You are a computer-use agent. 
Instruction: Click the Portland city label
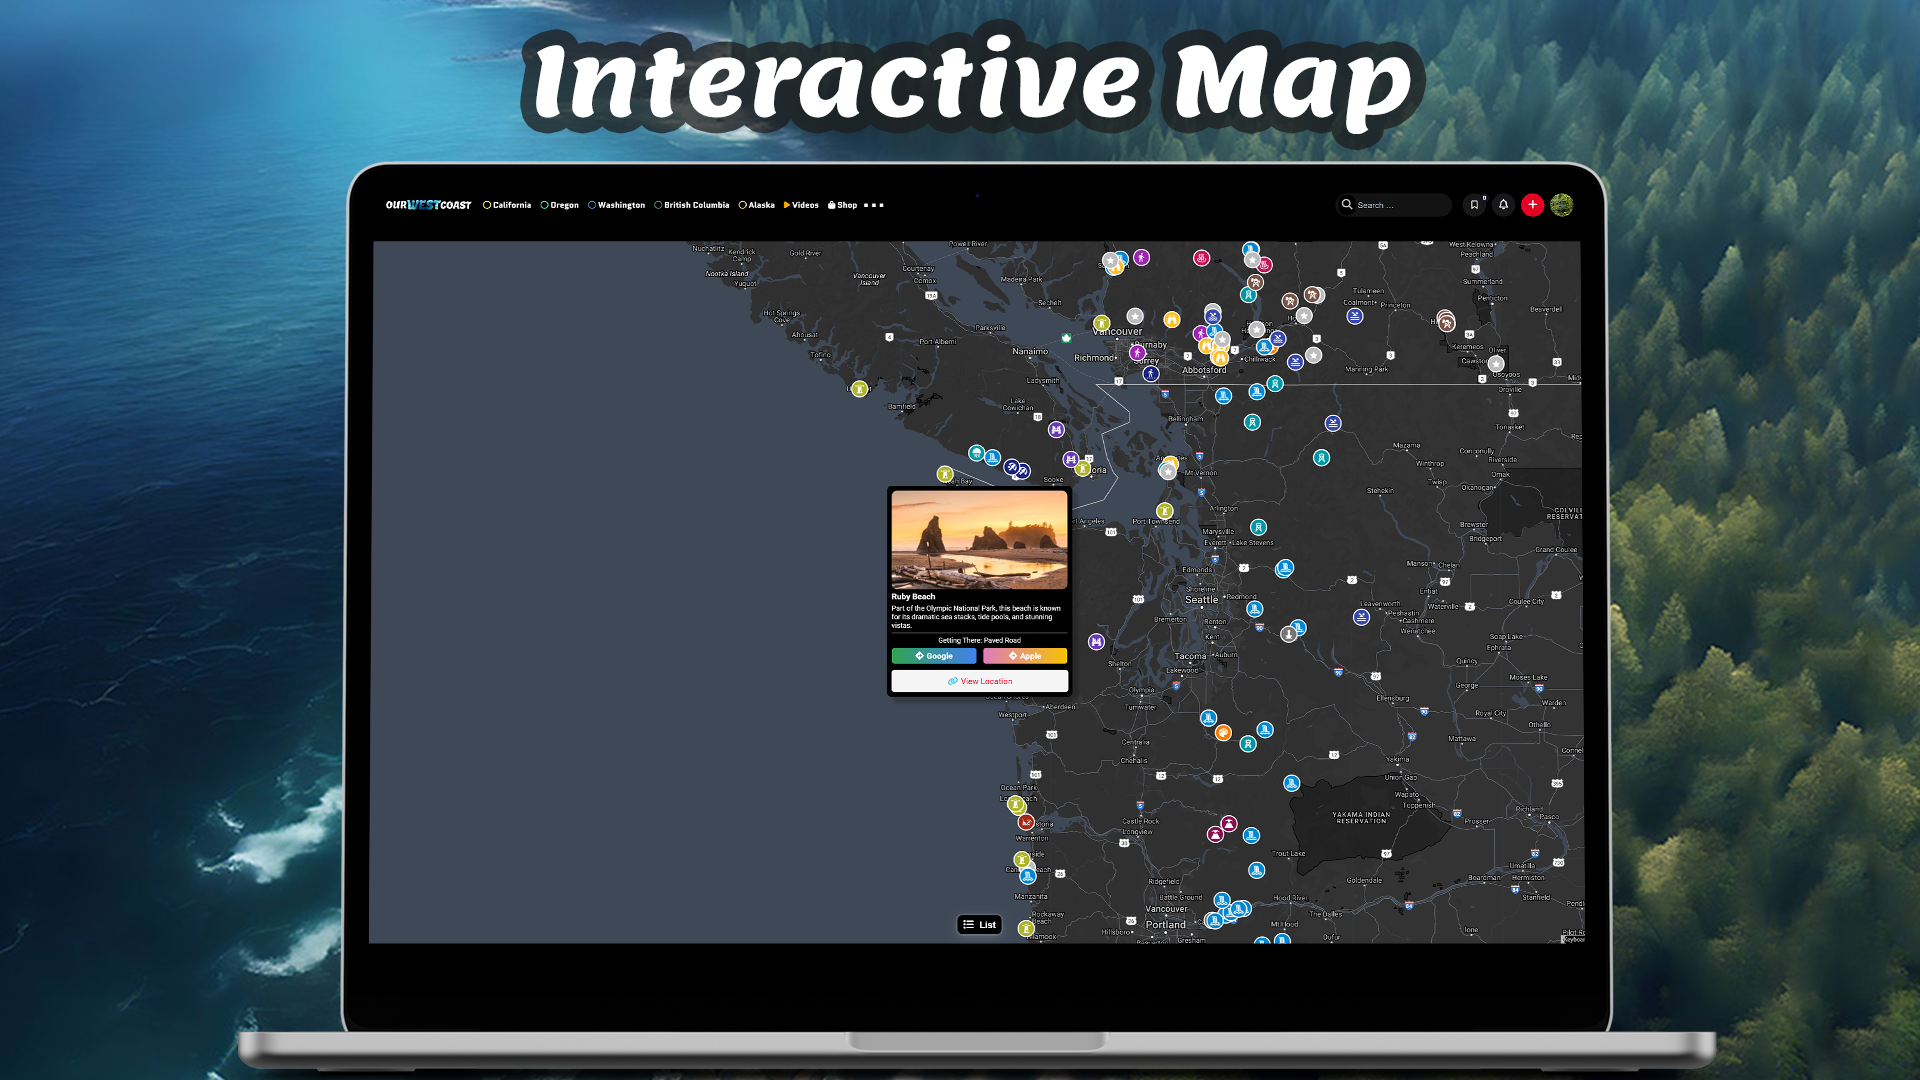(x=1166, y=925)
